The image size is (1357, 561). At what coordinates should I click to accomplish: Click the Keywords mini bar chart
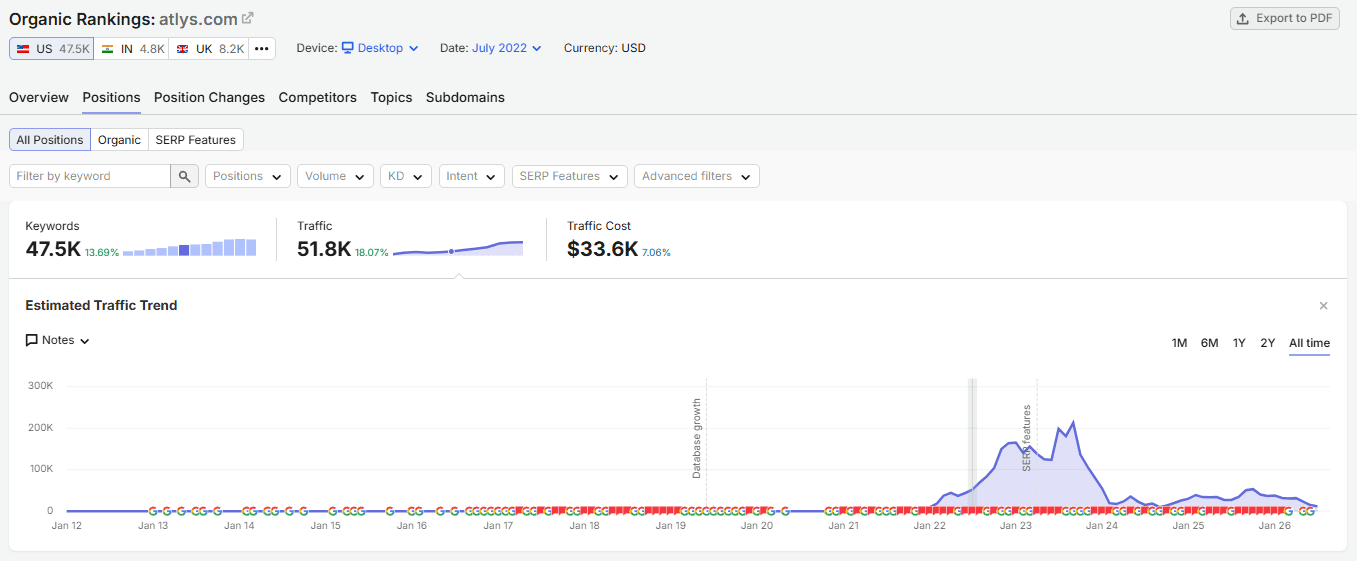click(x=190, y=248)
